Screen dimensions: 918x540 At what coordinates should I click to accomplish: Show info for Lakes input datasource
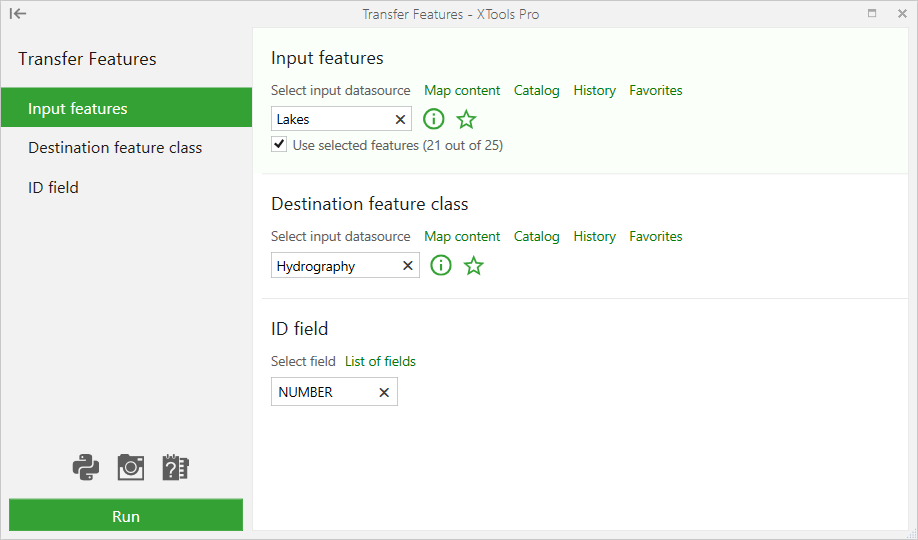[x=434, y=119]
